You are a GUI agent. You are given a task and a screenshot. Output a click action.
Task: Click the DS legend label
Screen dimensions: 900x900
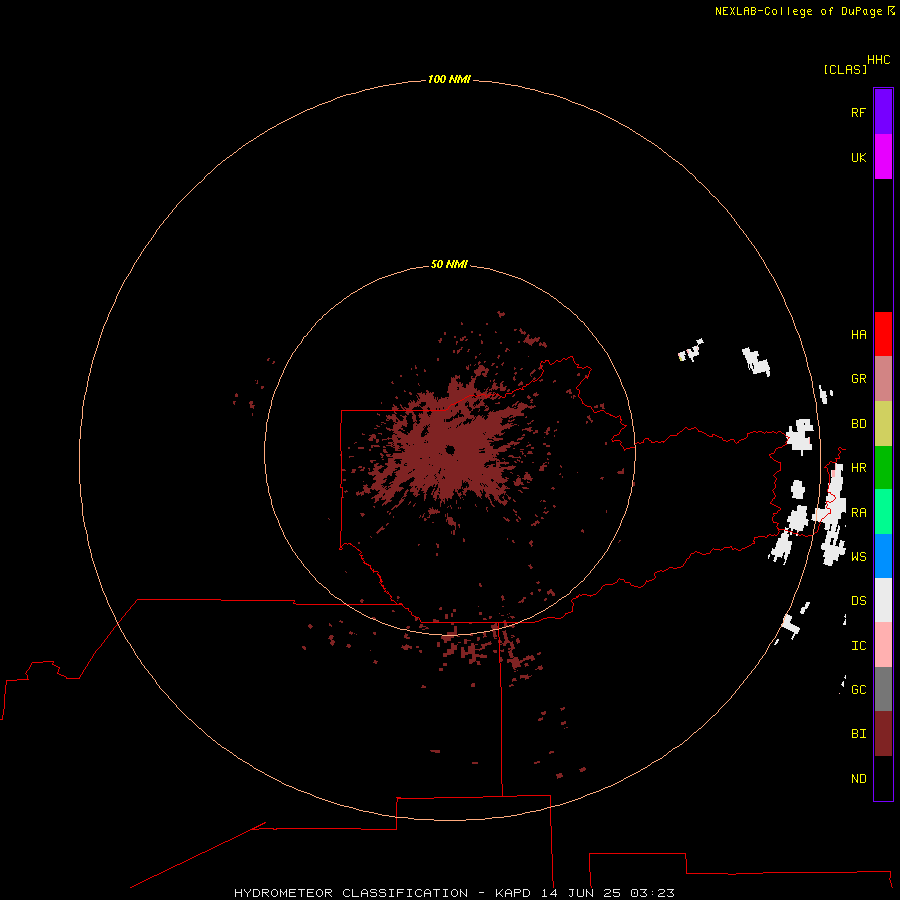[x=859, y=600]
